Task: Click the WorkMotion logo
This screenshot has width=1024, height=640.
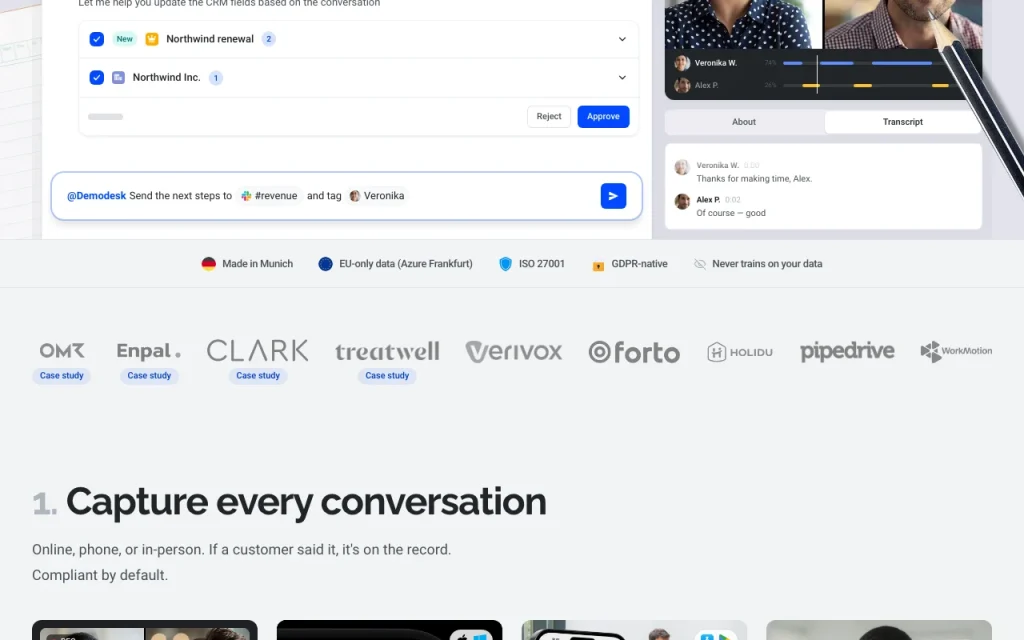Action: pos(956,351)
